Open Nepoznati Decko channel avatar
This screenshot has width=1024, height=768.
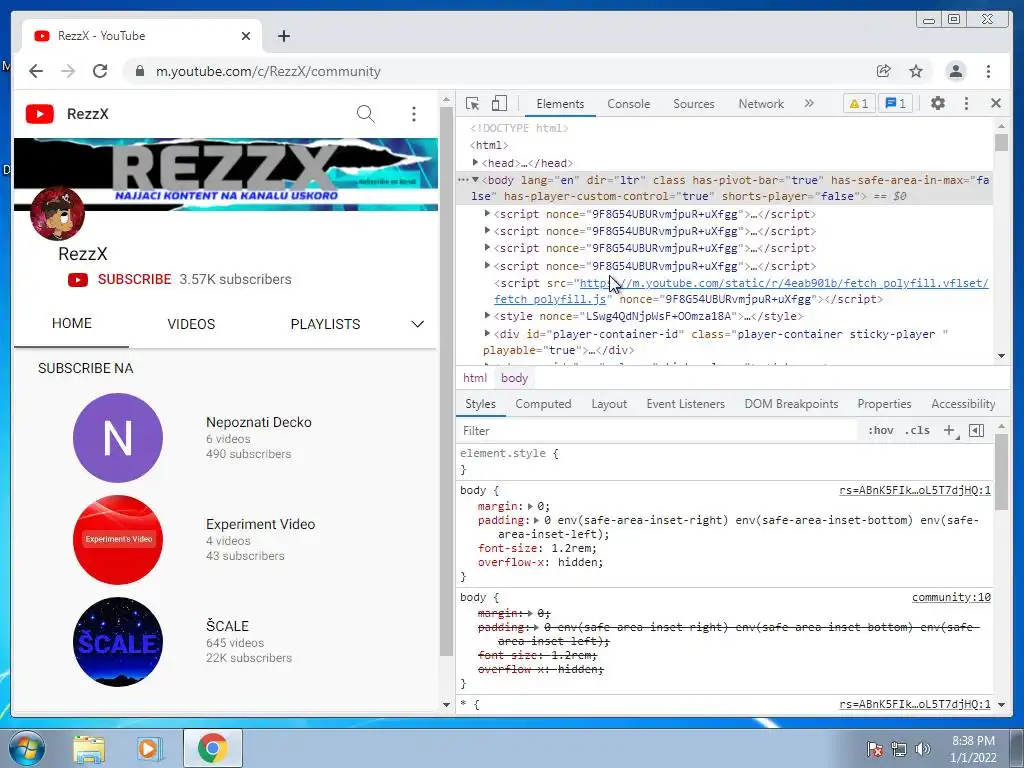click(x=118, y=438)
